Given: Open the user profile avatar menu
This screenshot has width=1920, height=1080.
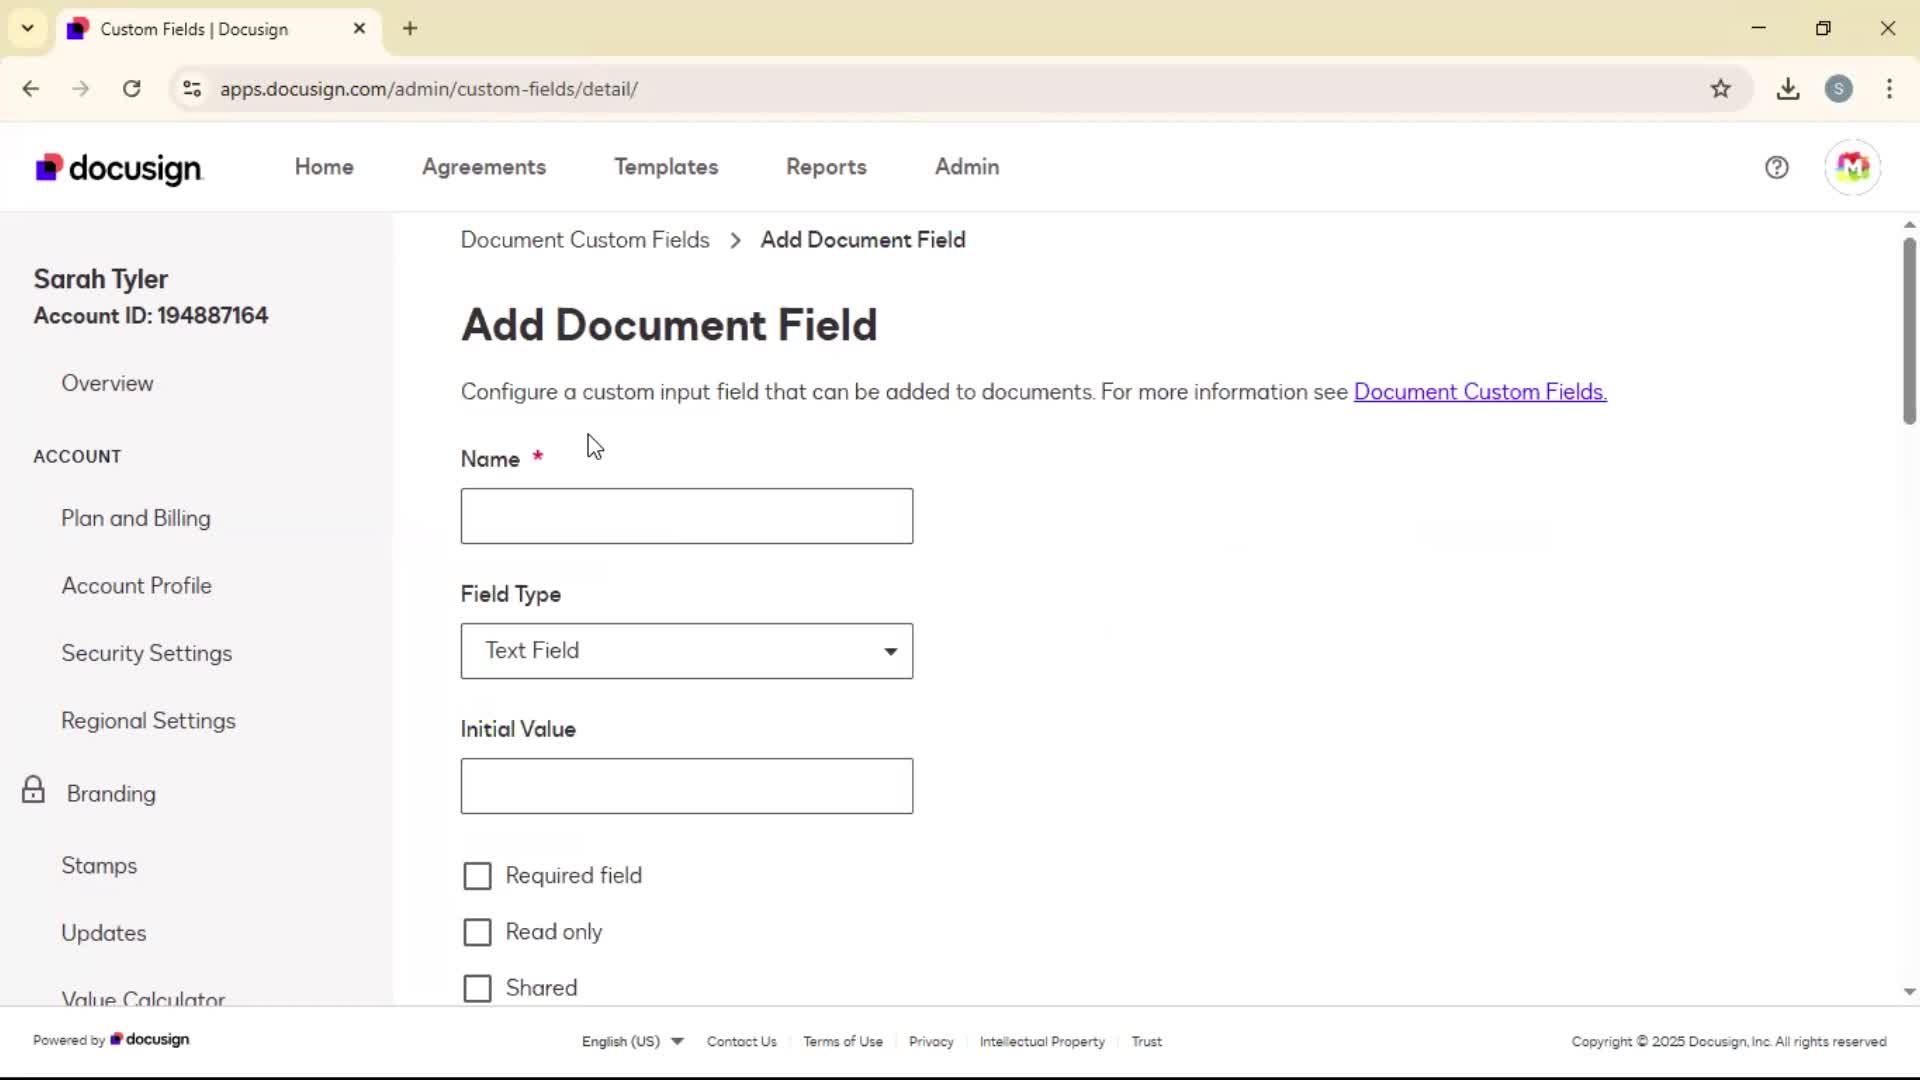Looking at the screenshot, I should coord(1852,167).
